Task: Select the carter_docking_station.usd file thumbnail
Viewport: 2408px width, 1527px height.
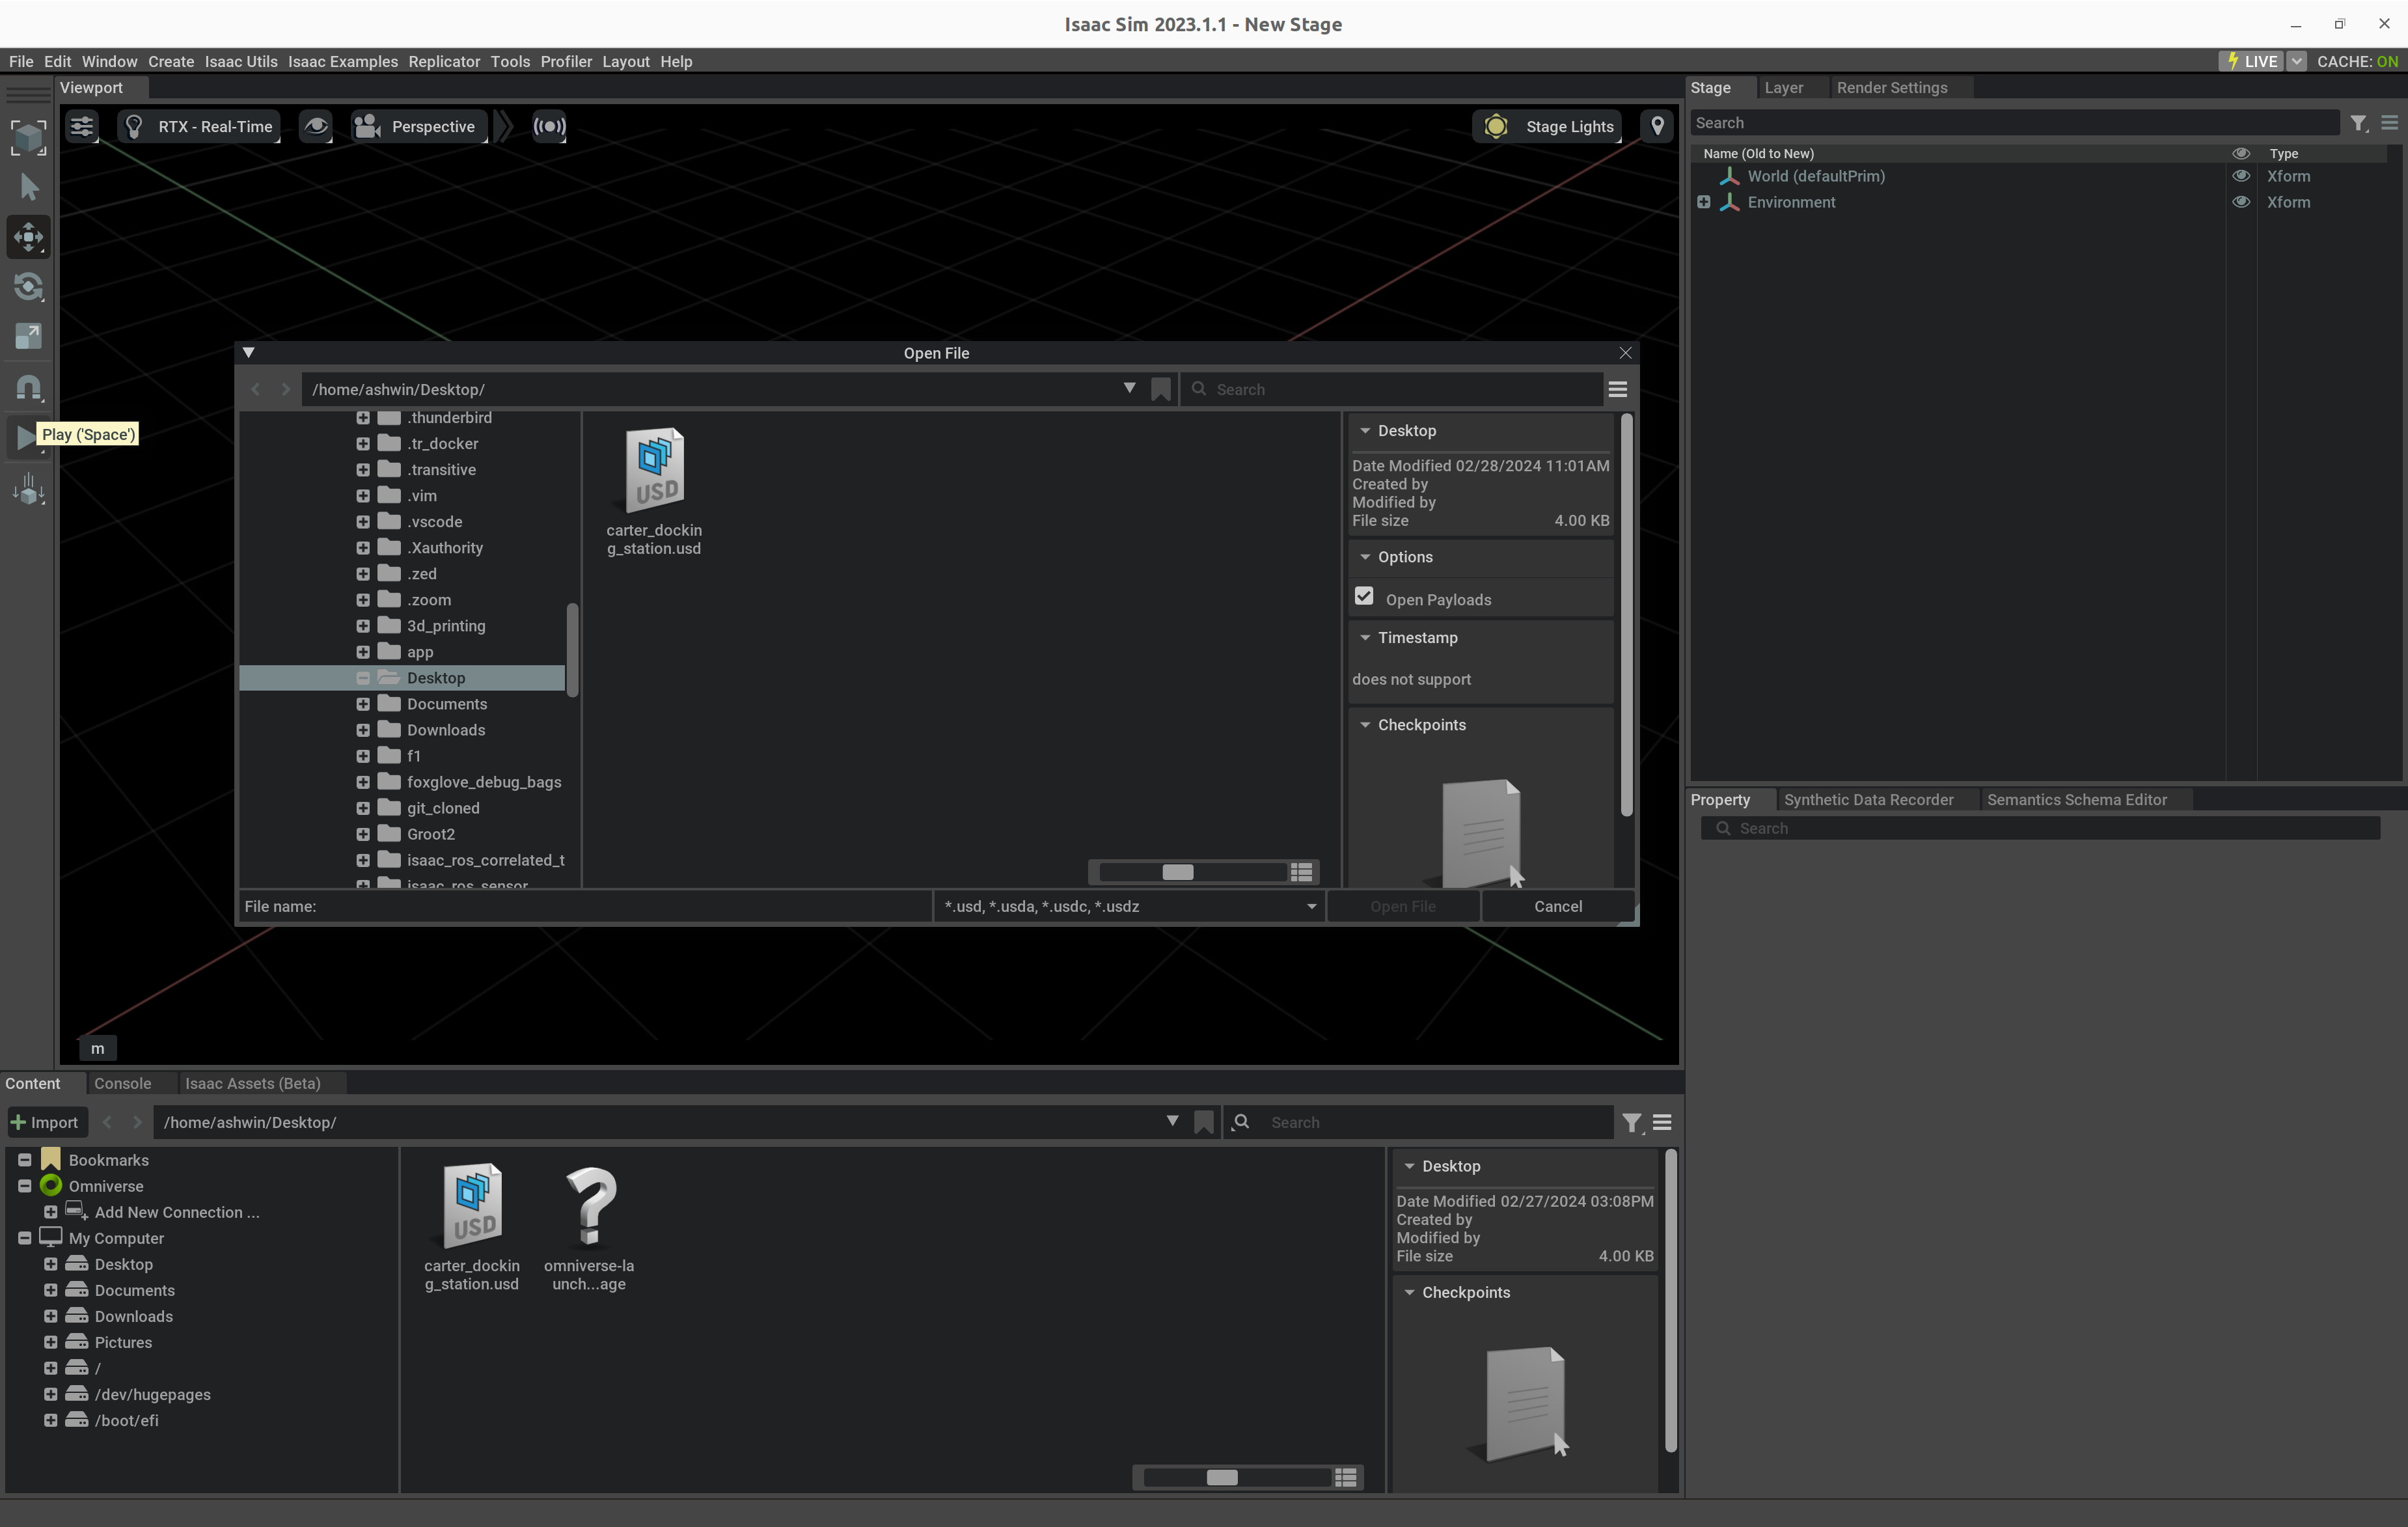Action: [655, 469]
